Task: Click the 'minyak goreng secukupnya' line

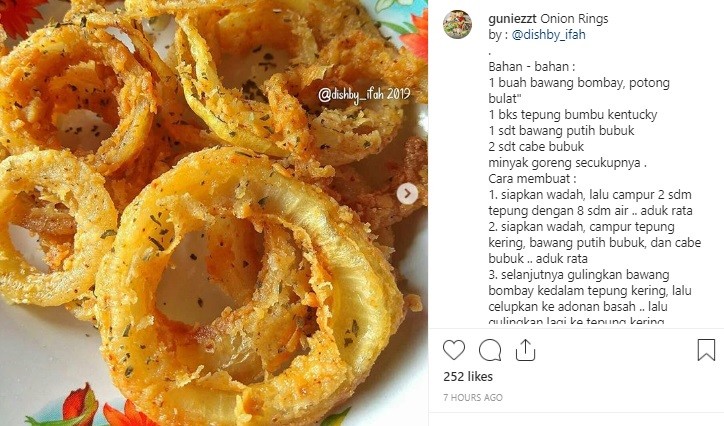Action: click(567, 163)
